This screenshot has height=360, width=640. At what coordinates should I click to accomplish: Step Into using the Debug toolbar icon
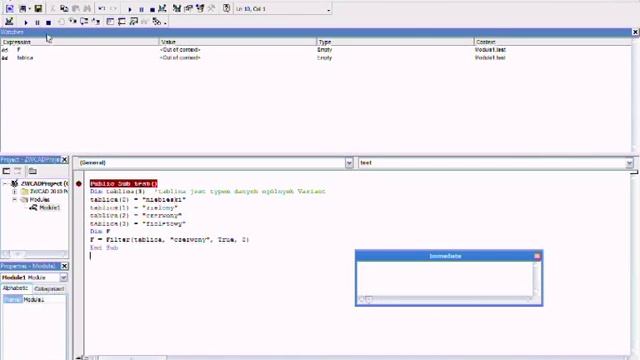pyautogui.click(x=73, y=22)
